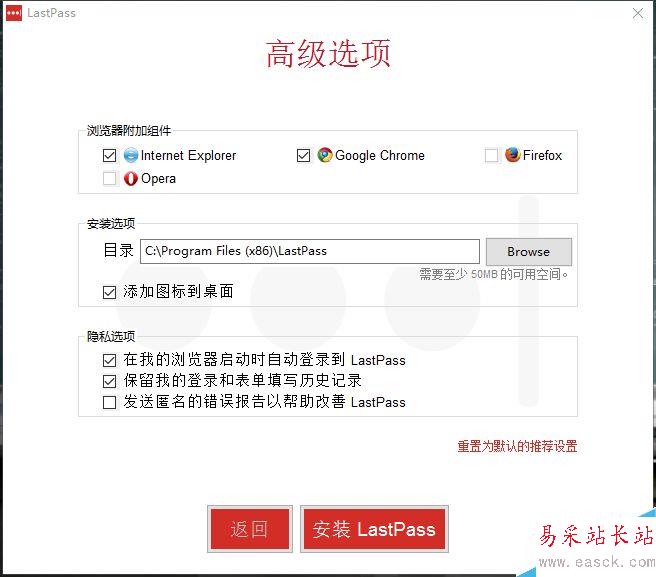Toggle 在我的浏览器启动时自动登录到 LastPass checkbox
The image size is (656, 577).
pos(110,360)
